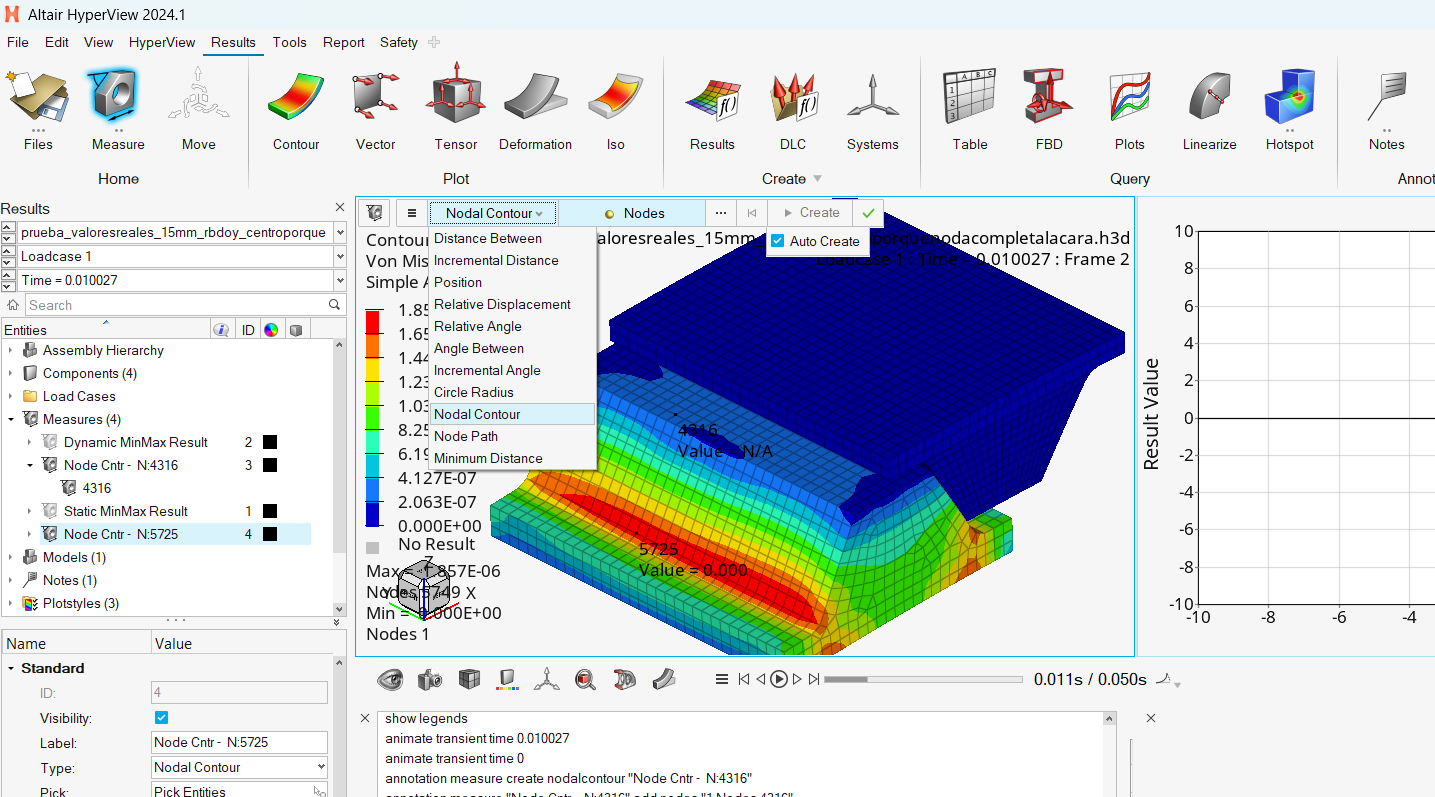This screenshot has height=797, width=1435.
Task: Collapse the Measures (4) tree node
Action: click(11, 419)
